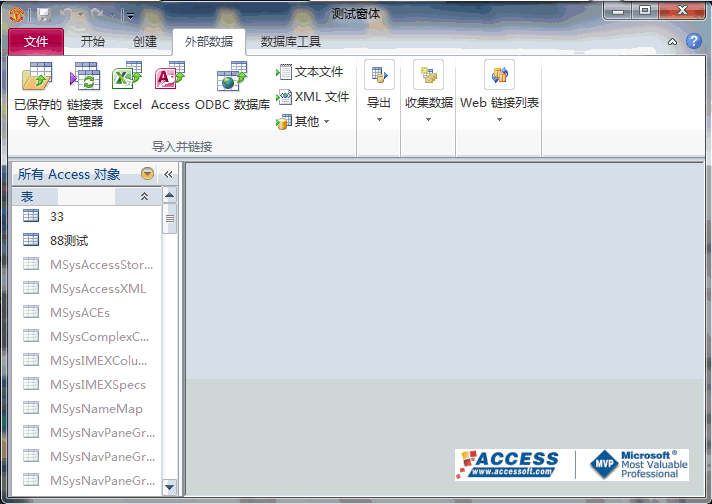Screen dimensions: 712x504
Task: Import from Excel spreadsheet icon
Action: [128, 86]
